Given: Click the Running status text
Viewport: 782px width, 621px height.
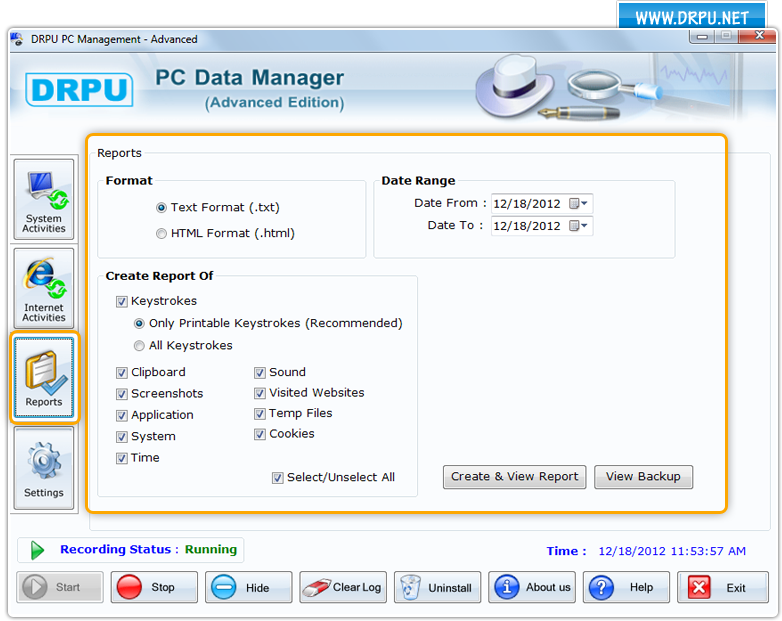Looking at the screenshot, I should click(x=210, y=550).
